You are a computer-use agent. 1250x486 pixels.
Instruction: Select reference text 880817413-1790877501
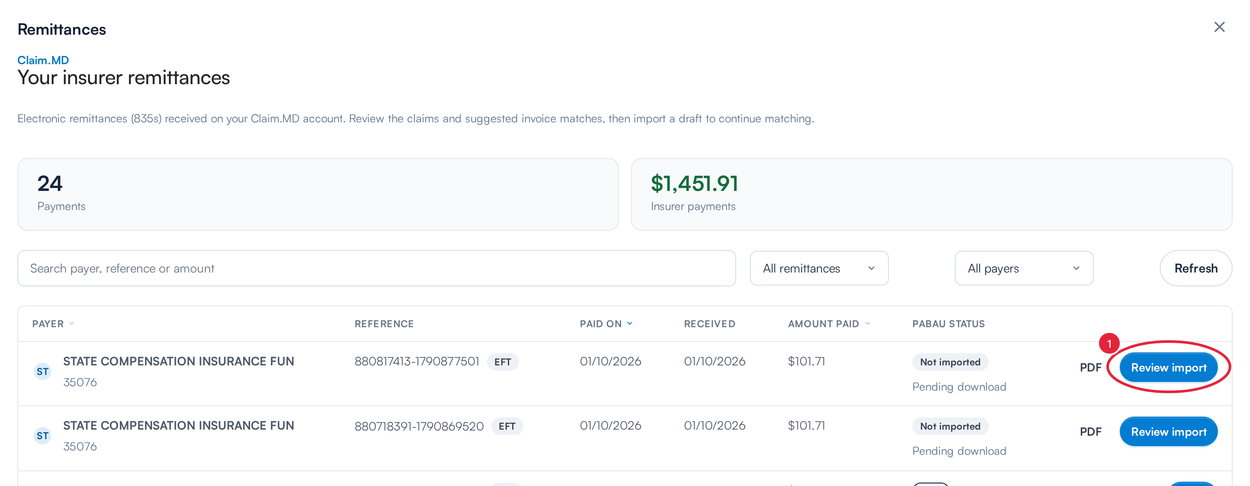417,361
